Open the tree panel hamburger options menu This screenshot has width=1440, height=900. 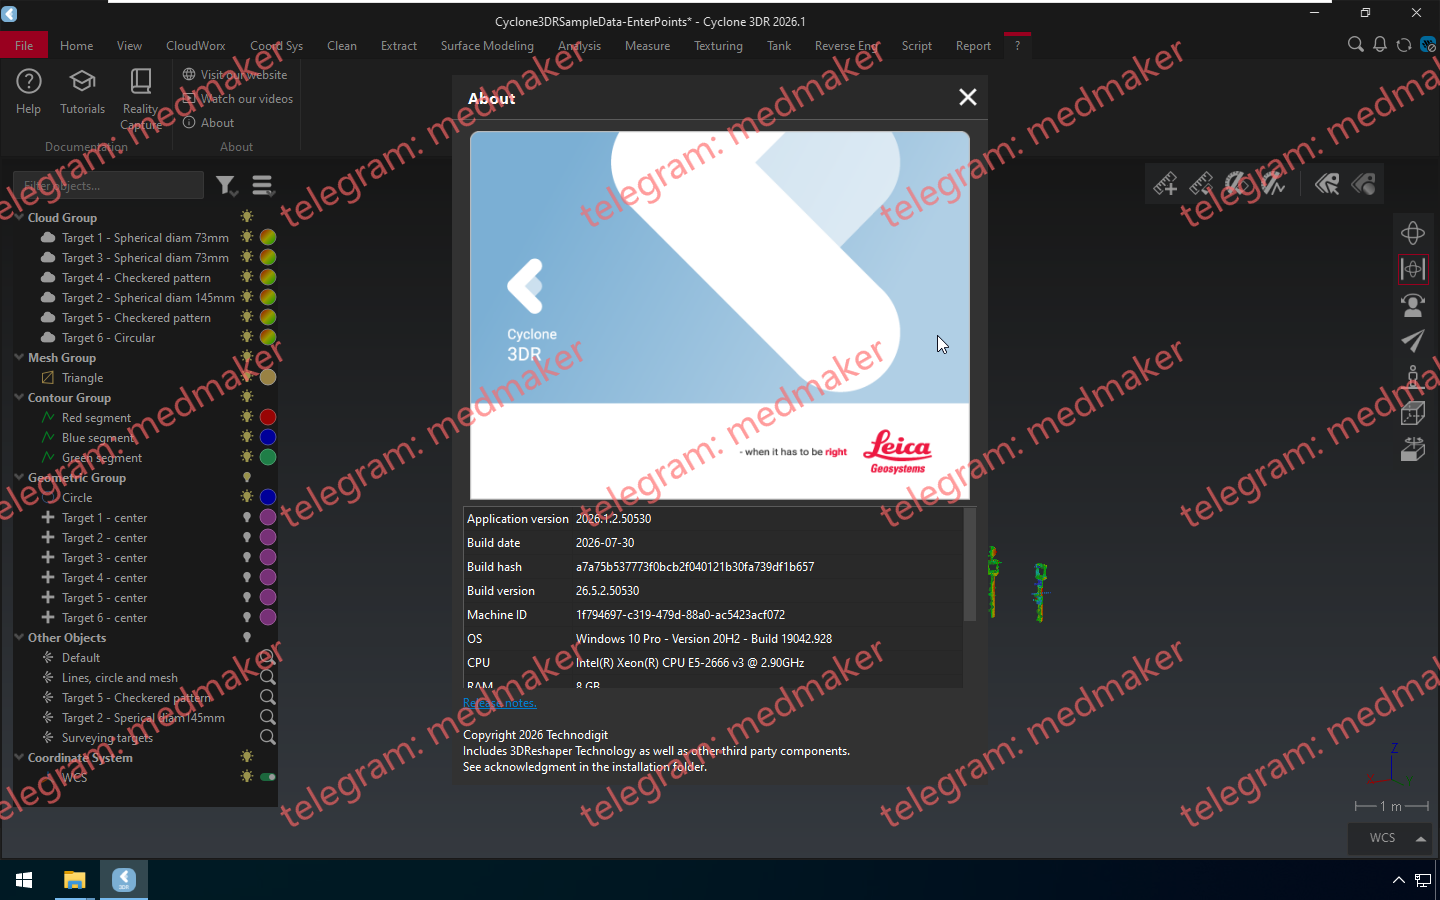[x=262, y=185]
